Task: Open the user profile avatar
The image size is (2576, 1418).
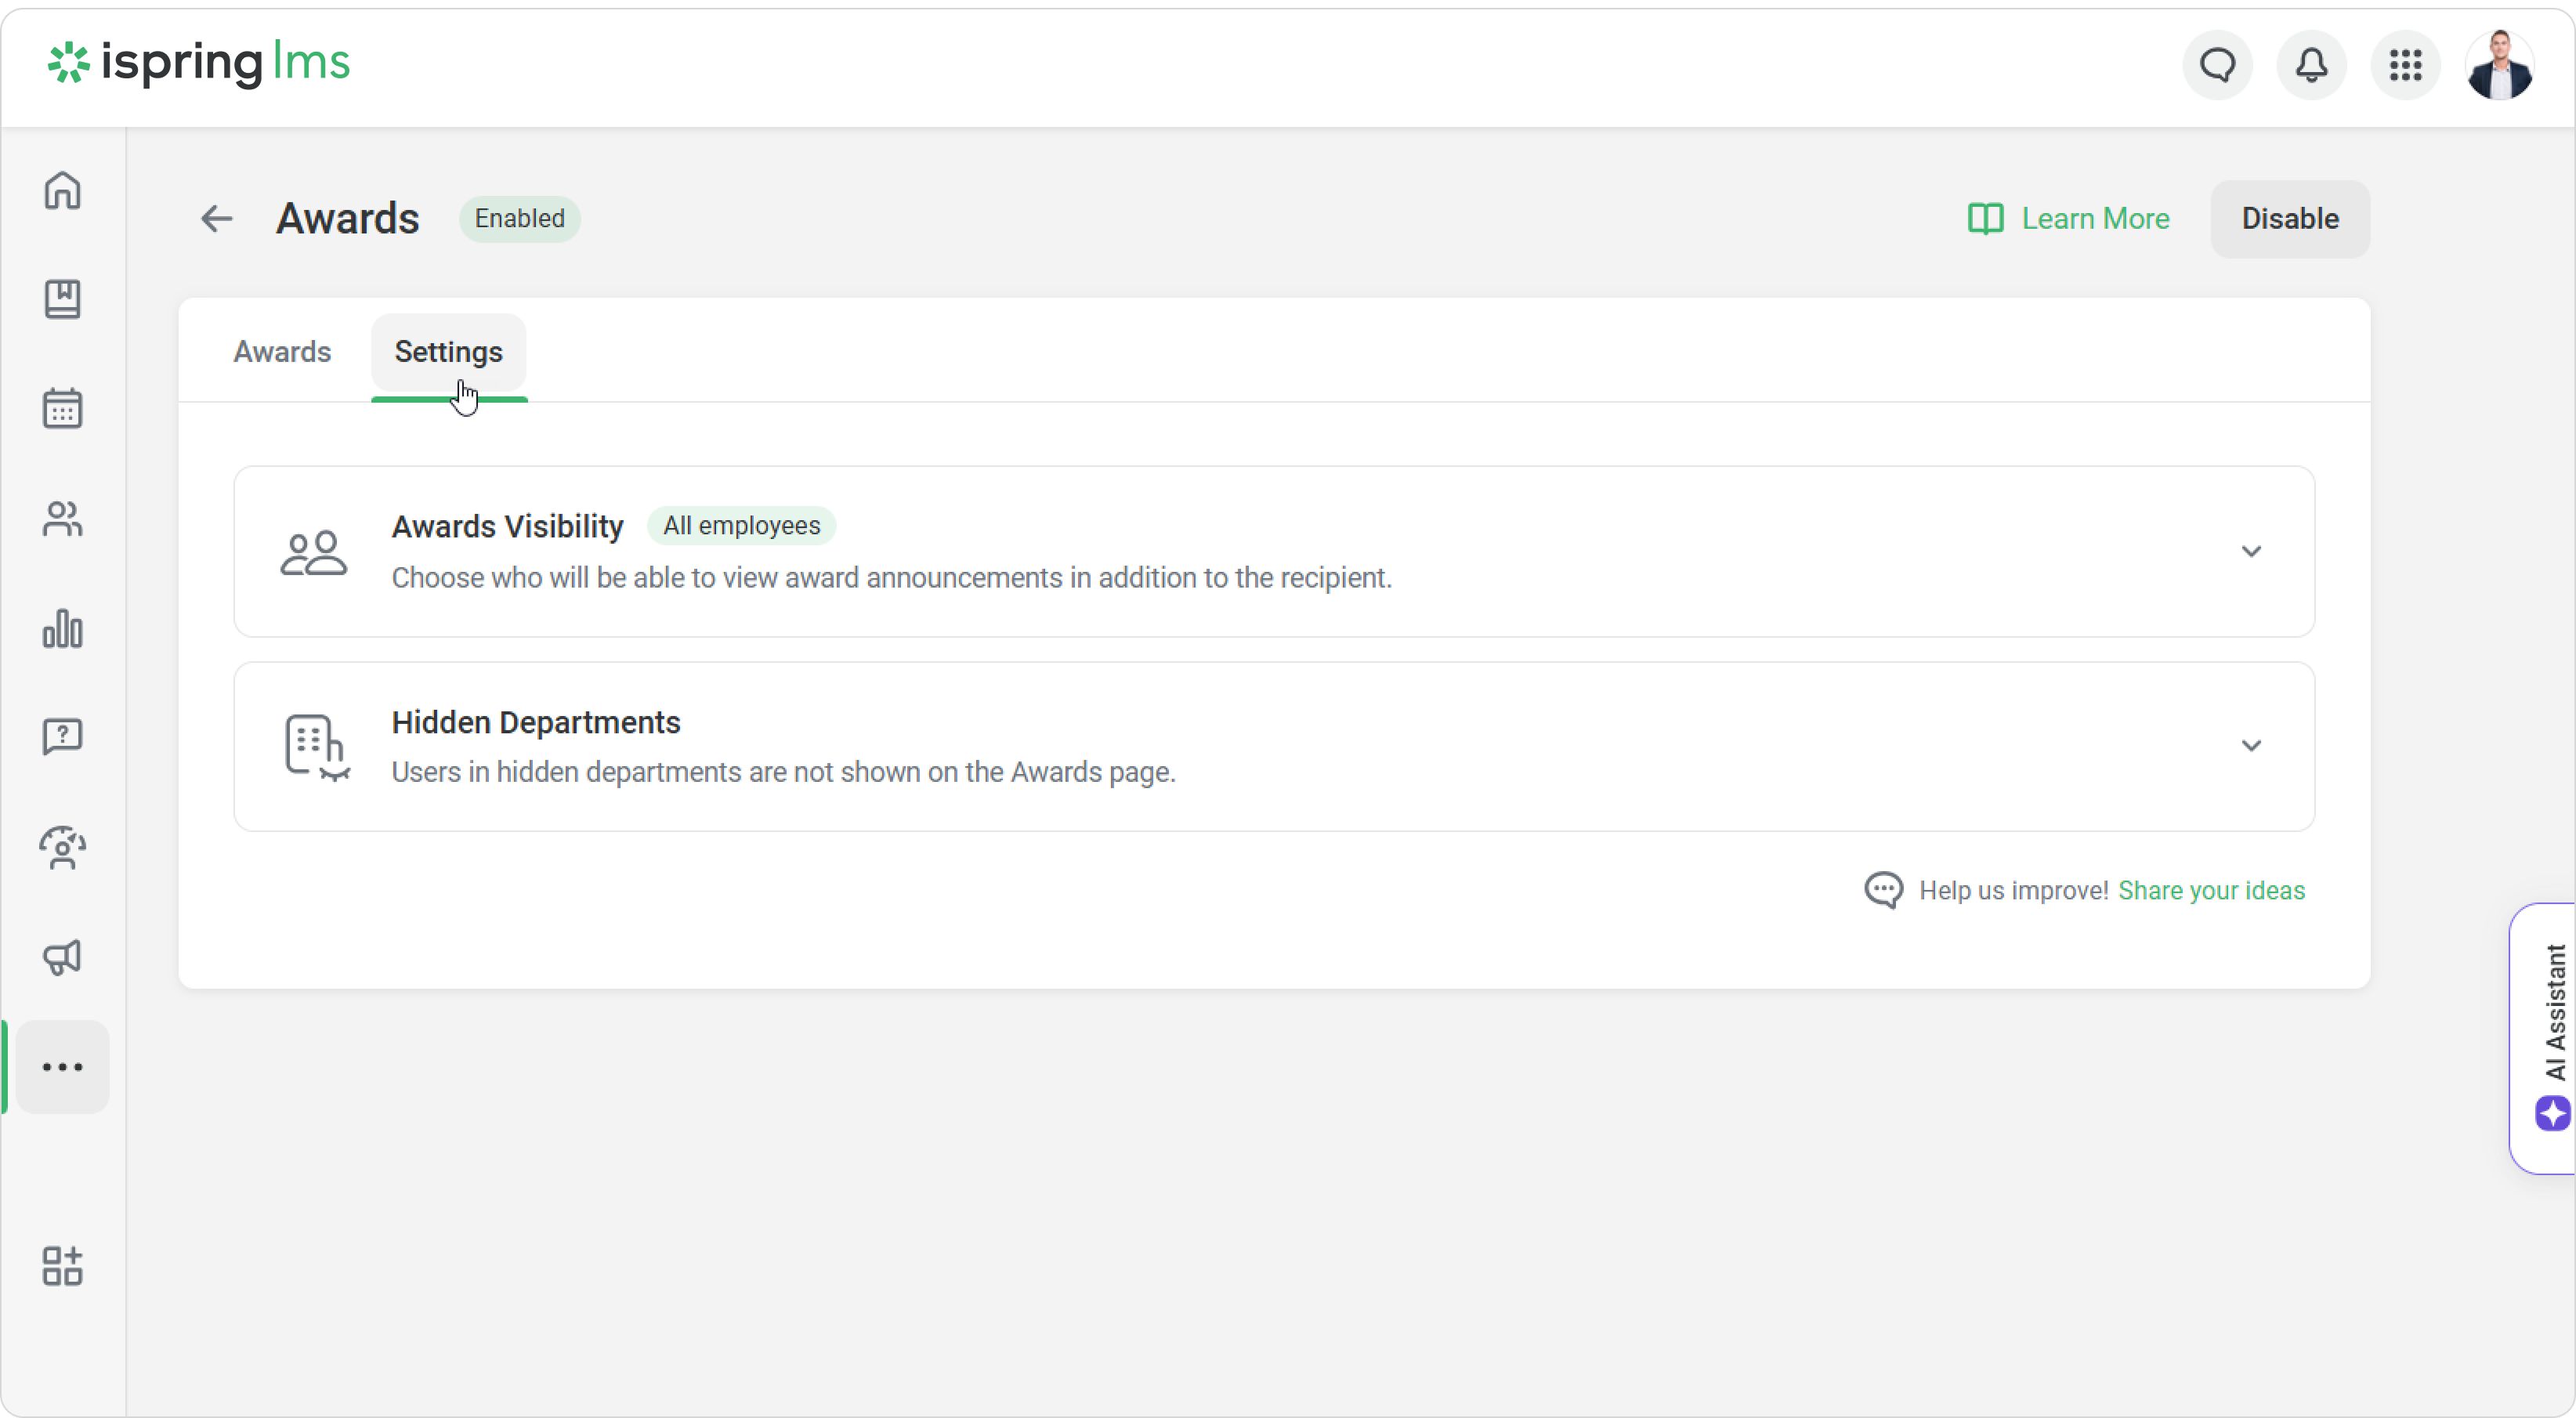Action: 2499,66
